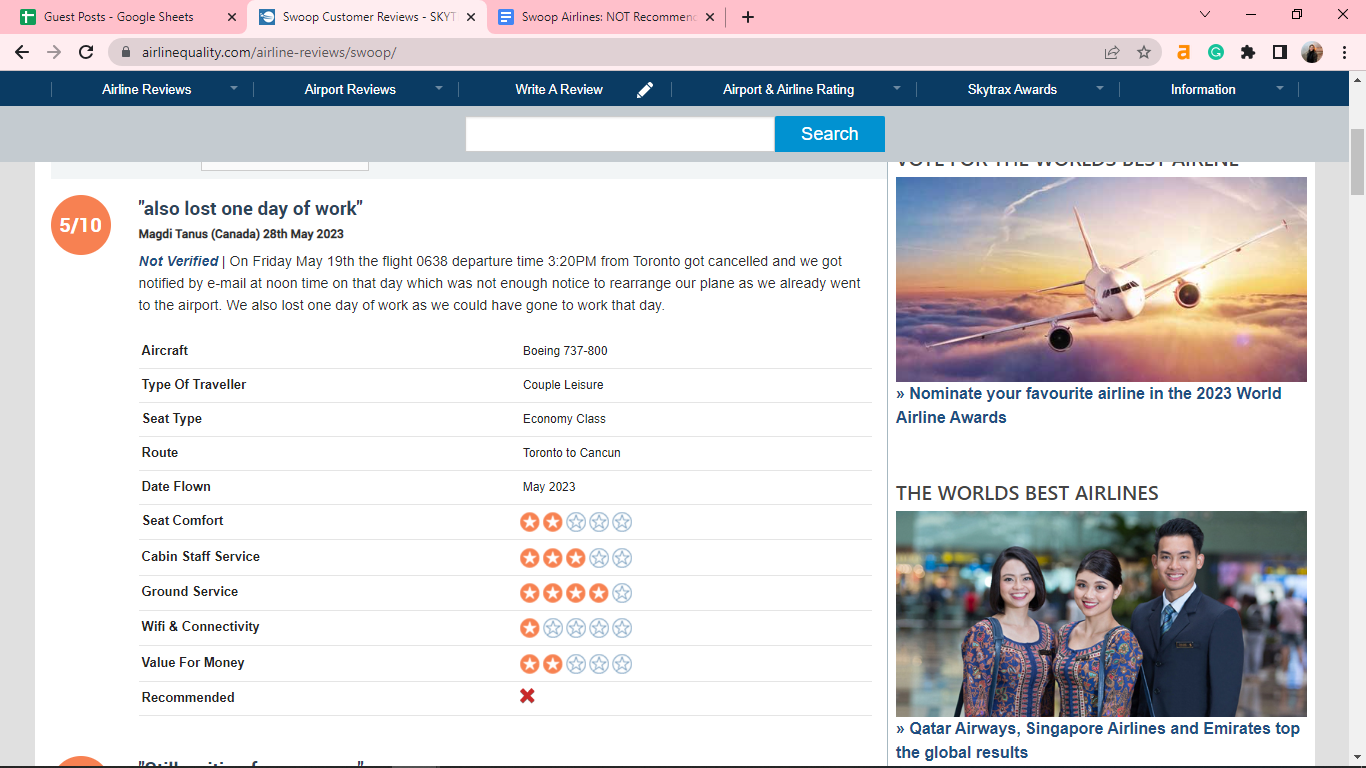Expand the Airport Reviews dropdown arrow
The width and height of the screenshot is (1366, 768).
point(438,88)
